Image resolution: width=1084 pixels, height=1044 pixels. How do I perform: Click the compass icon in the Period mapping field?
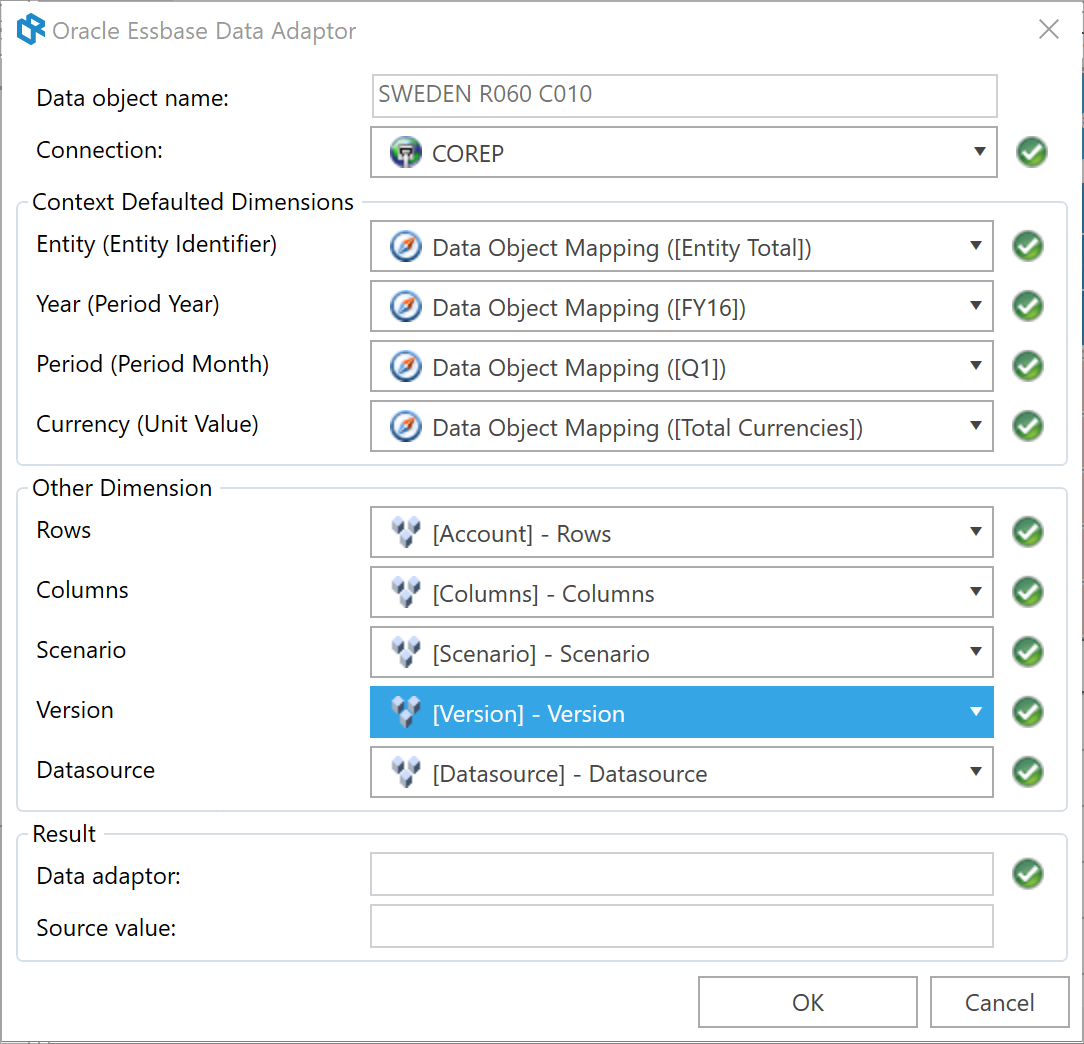[406, 367]
